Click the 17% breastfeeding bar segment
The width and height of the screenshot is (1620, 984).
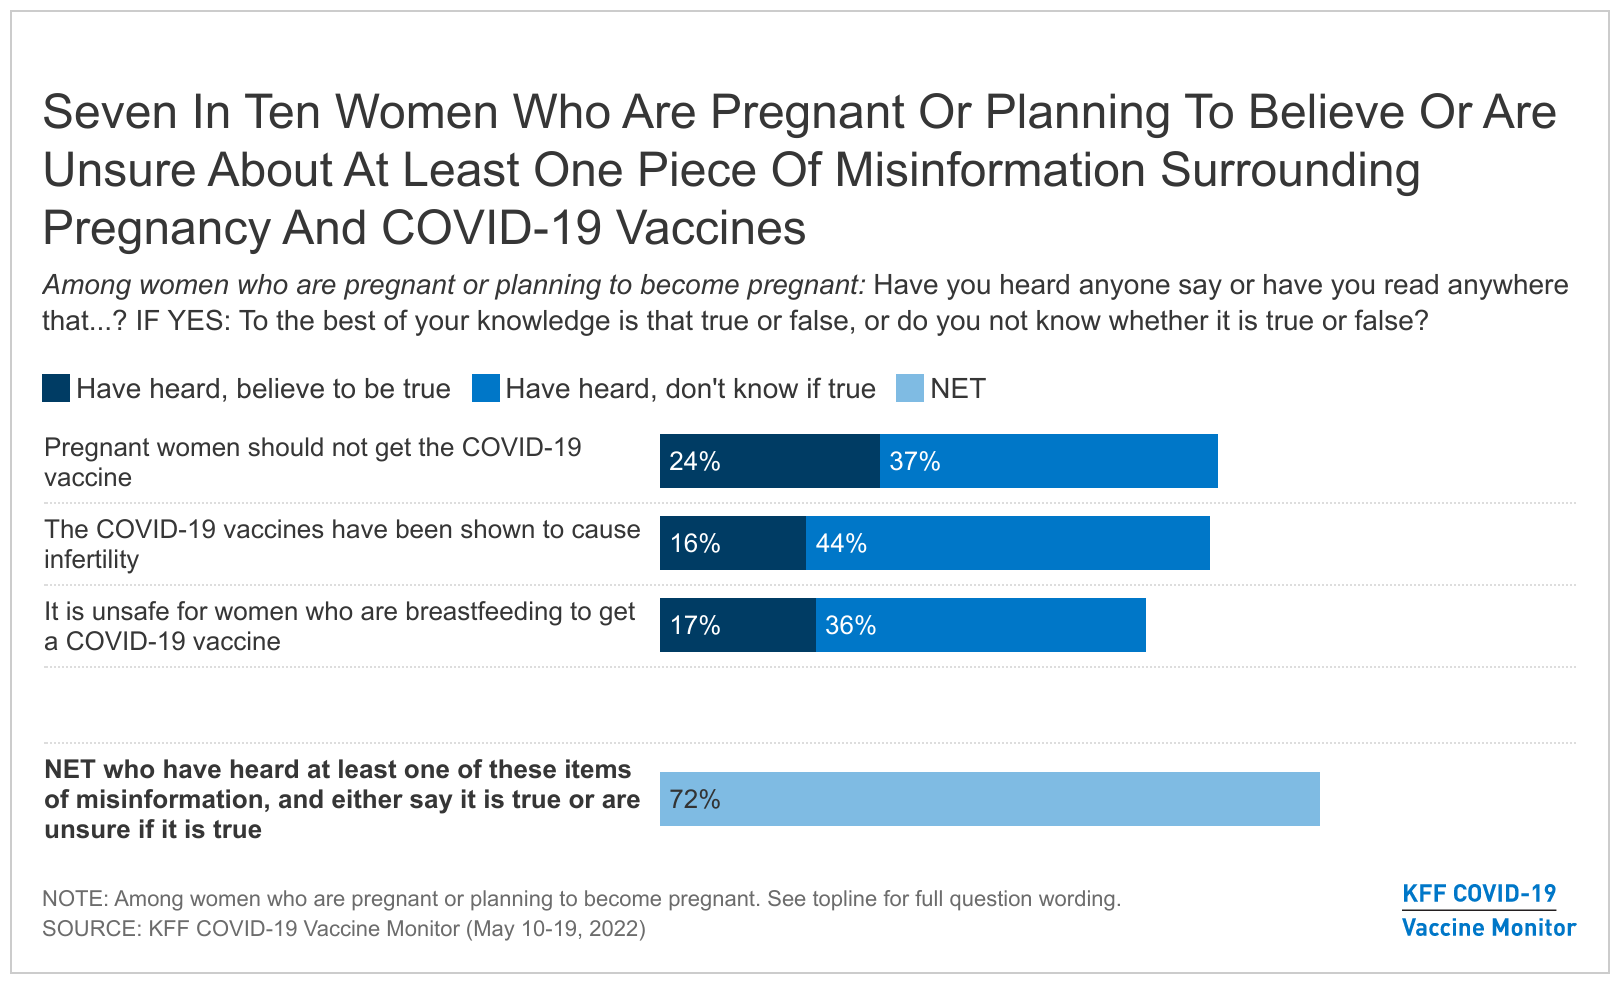coord(737,625)
